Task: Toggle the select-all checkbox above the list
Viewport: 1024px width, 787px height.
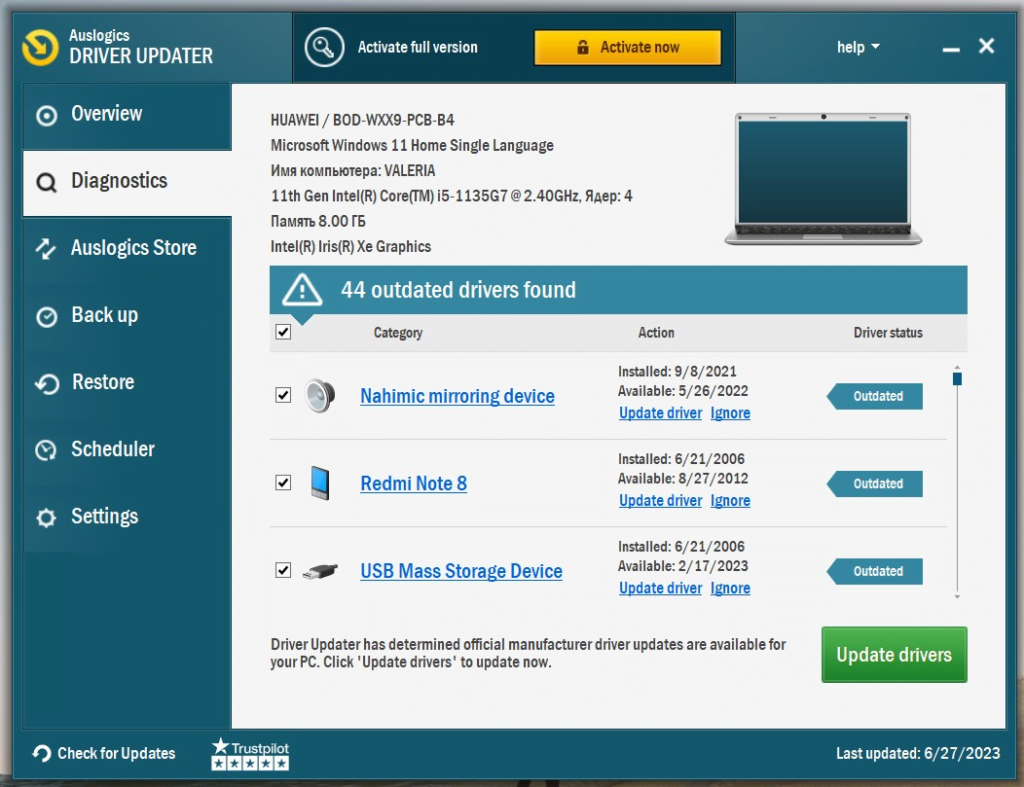Action: tap(282, 332)
